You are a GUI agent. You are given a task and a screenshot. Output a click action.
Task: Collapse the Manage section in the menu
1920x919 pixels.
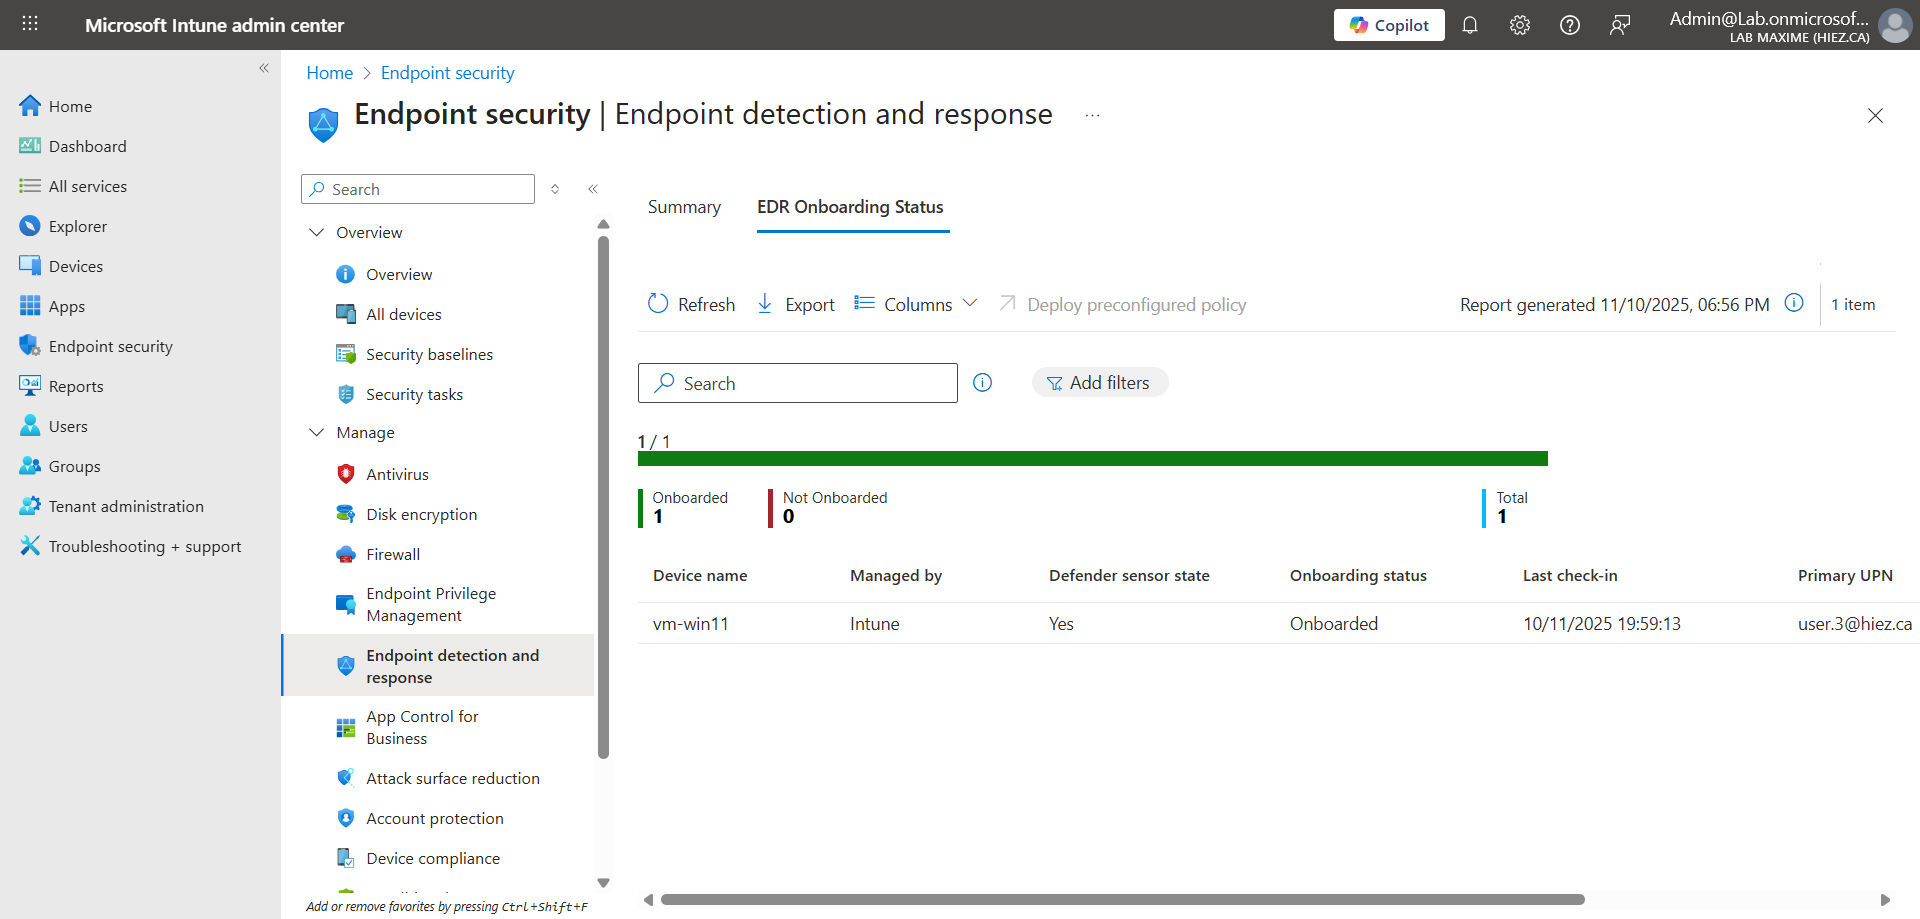[317, 432]
